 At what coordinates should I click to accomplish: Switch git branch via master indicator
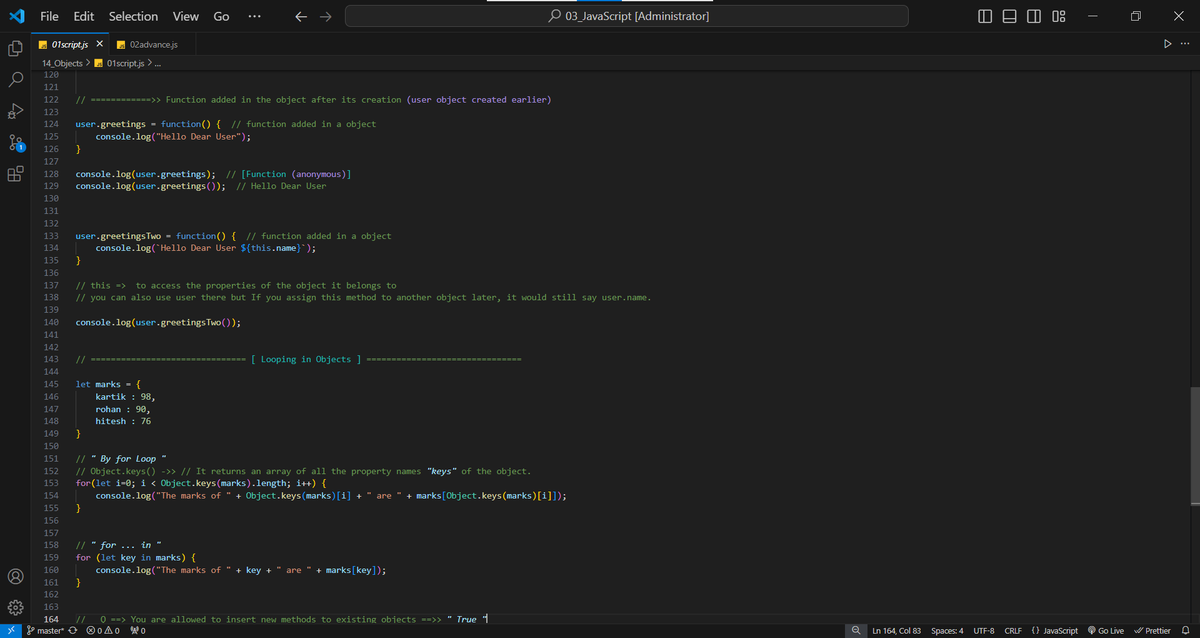point(46,631)
